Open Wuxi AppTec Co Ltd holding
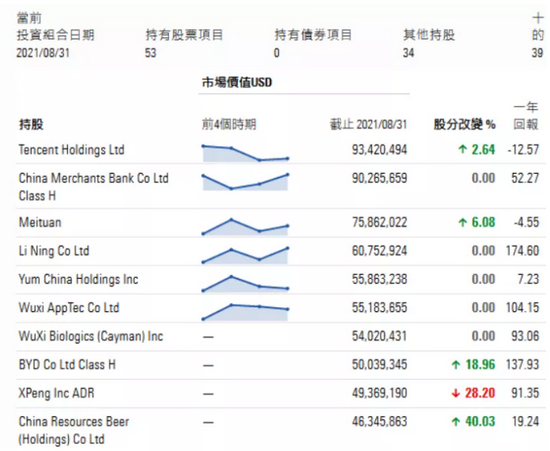This screenshot has width=550, height=451. (69, 308)
